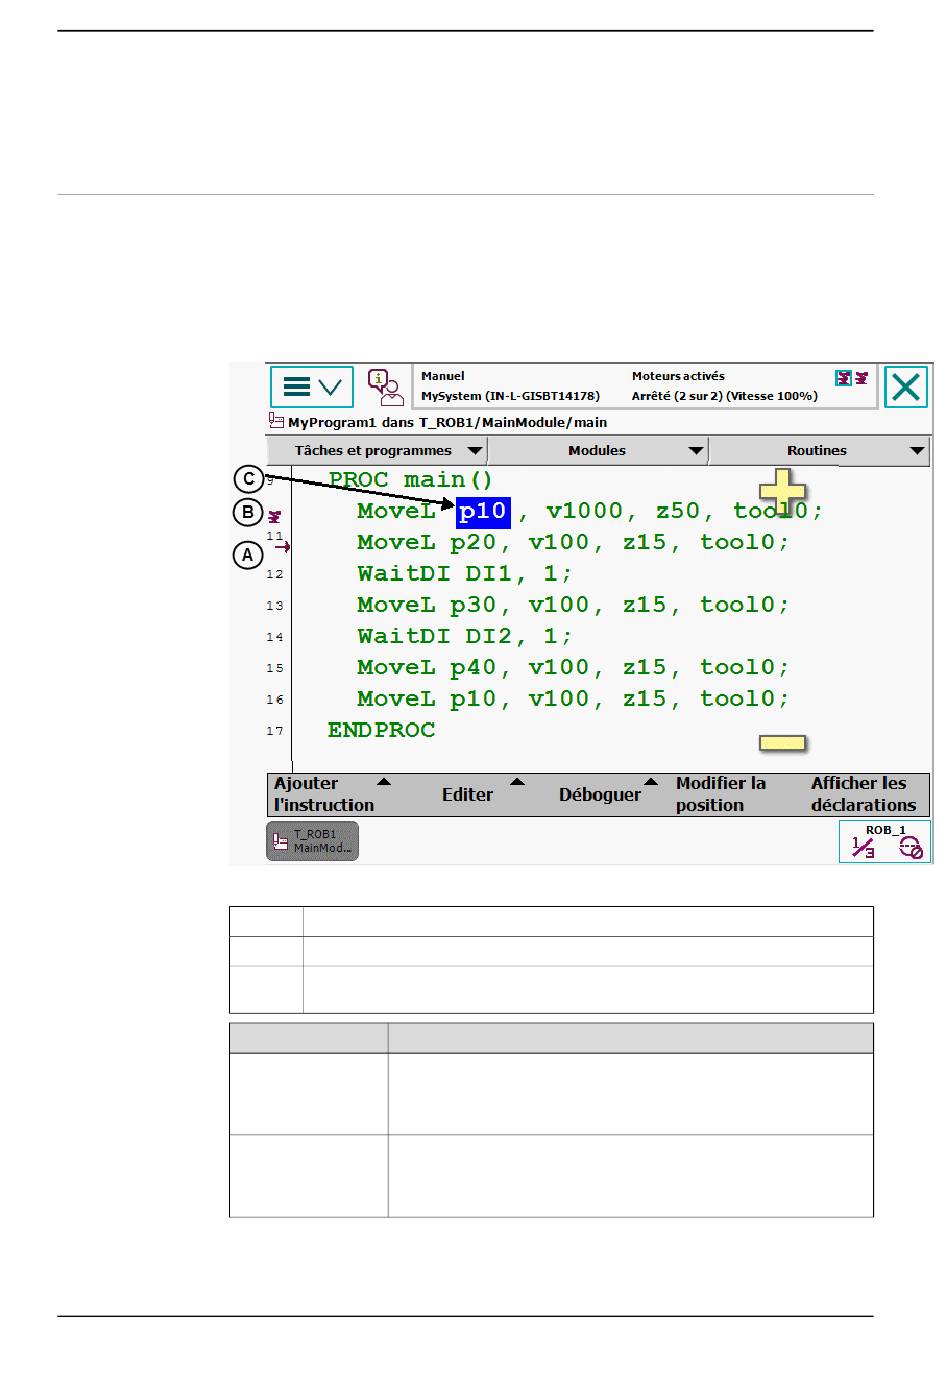Select the p20 position argument
The image size is (950, 1378).
coord(473,542)
